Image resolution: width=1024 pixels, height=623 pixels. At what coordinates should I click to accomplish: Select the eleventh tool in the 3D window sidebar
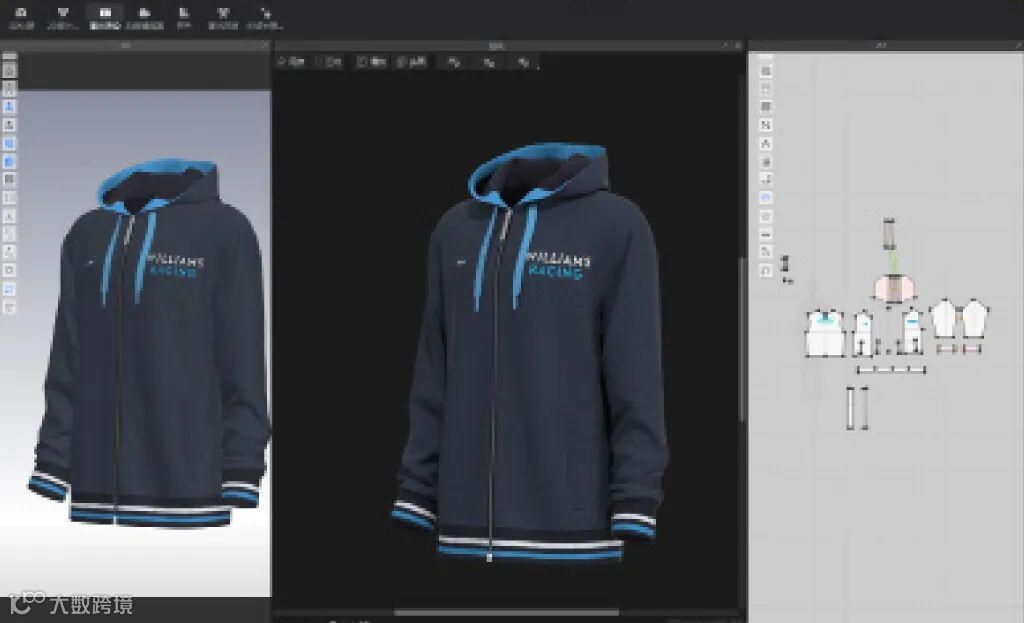(9, 252)
